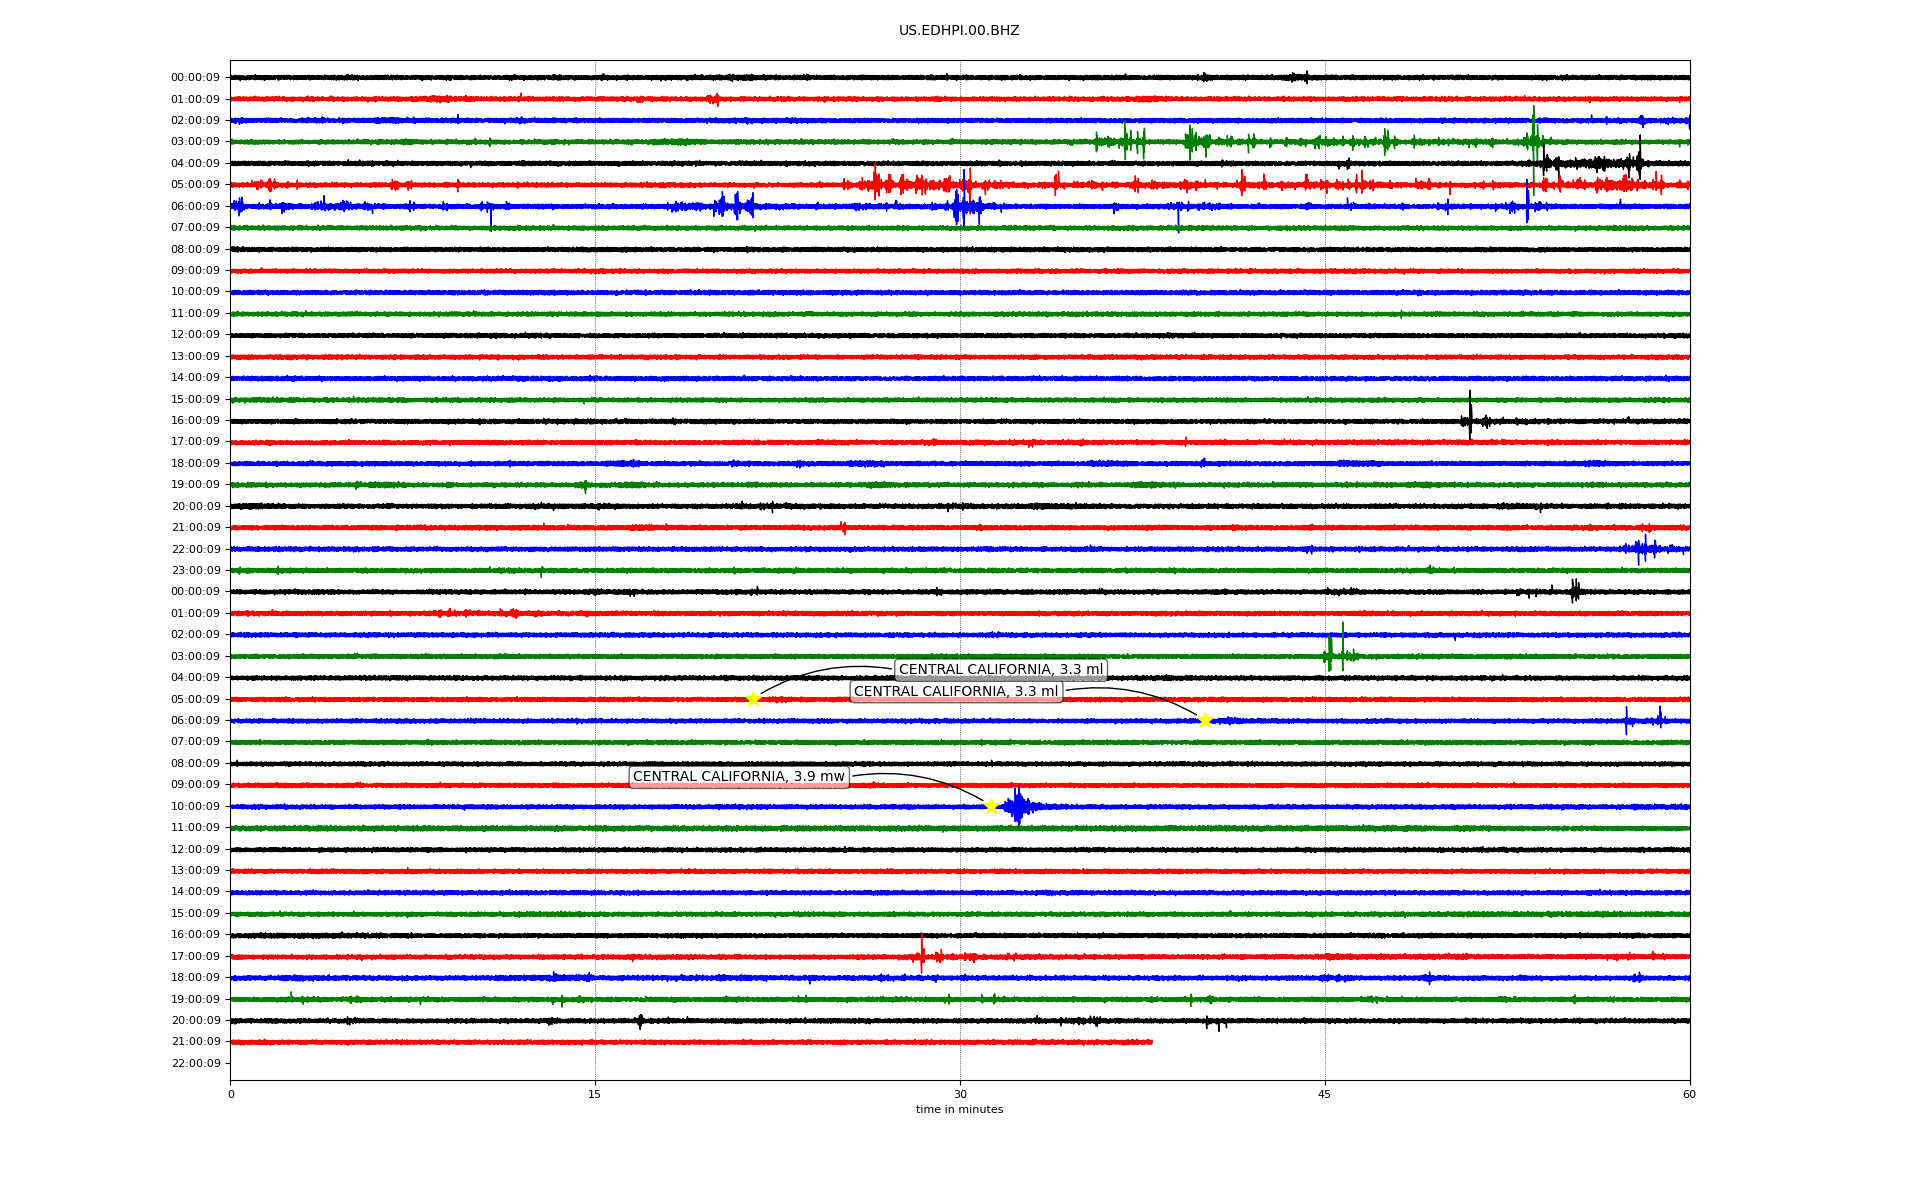Click the black spike on the 16:00:09 trace
Image resolution: width=1920 pixels, height=1200 pixels.
point(1470,418)
